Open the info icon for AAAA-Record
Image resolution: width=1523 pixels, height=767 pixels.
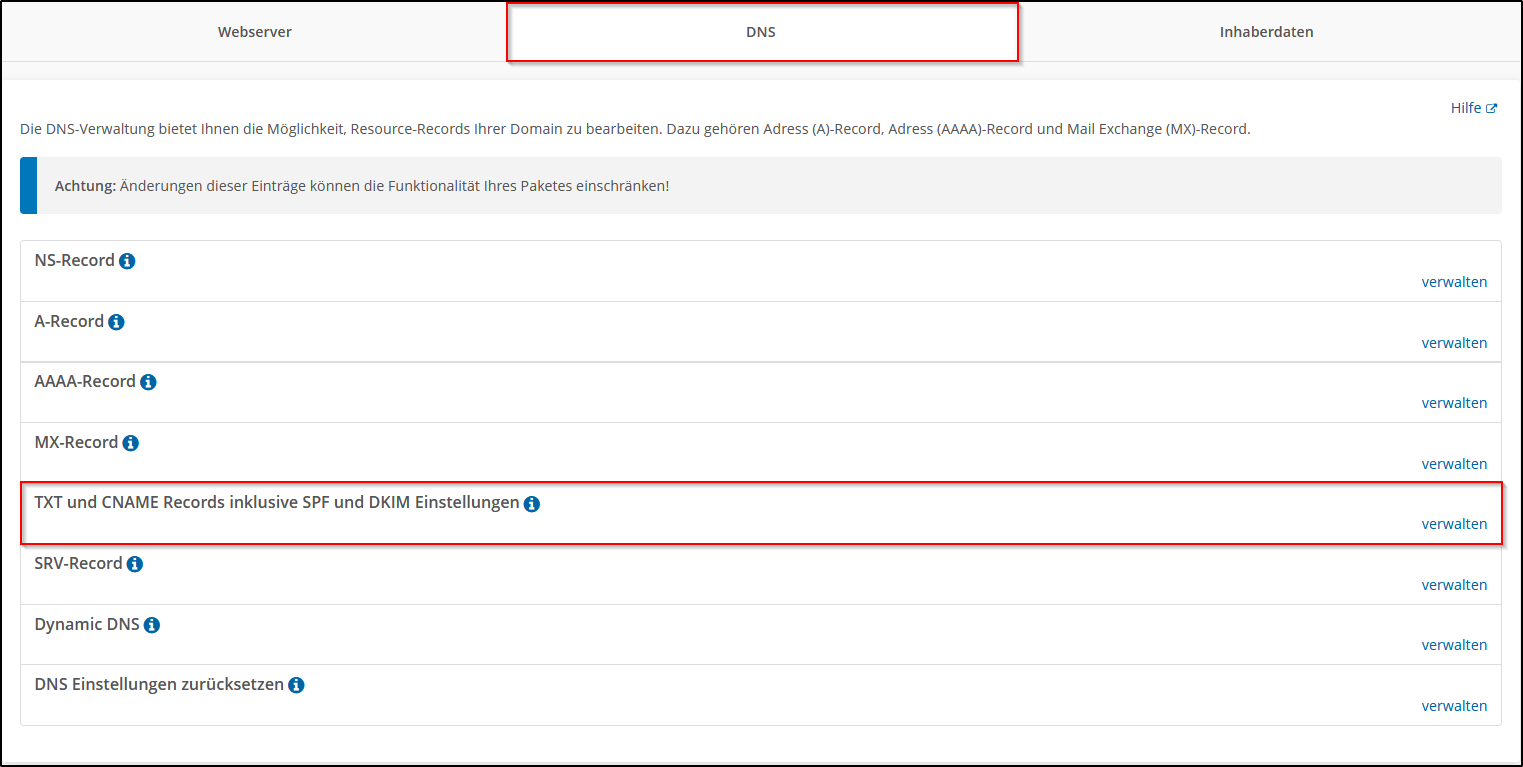tap(148, 382)
